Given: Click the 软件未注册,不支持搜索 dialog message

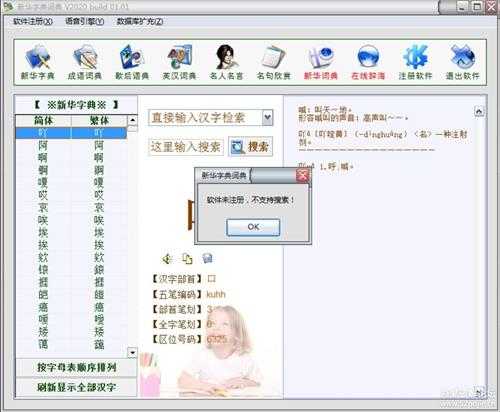Looking at the screenshot, I should pos(250,200).
